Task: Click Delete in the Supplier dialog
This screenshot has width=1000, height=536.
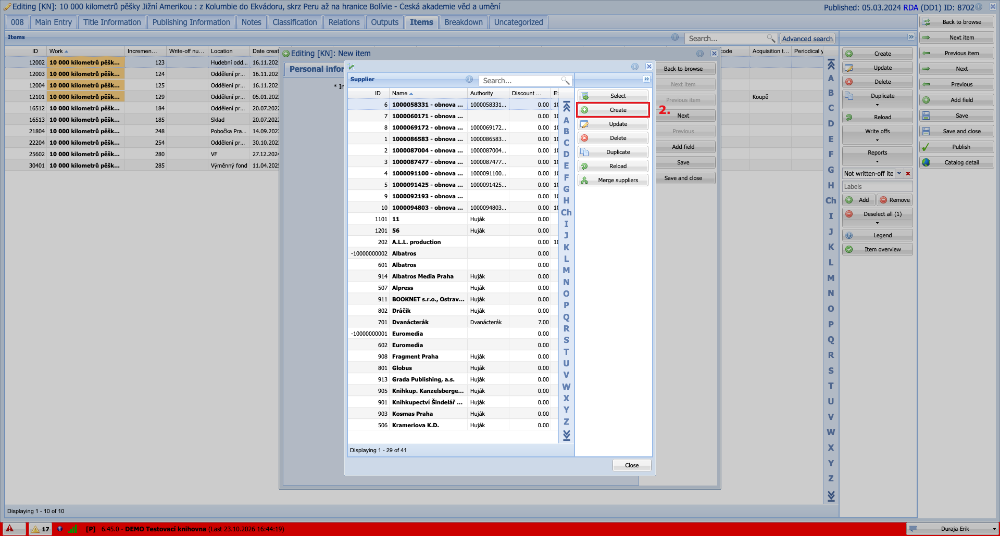Action: pos(613,138)
